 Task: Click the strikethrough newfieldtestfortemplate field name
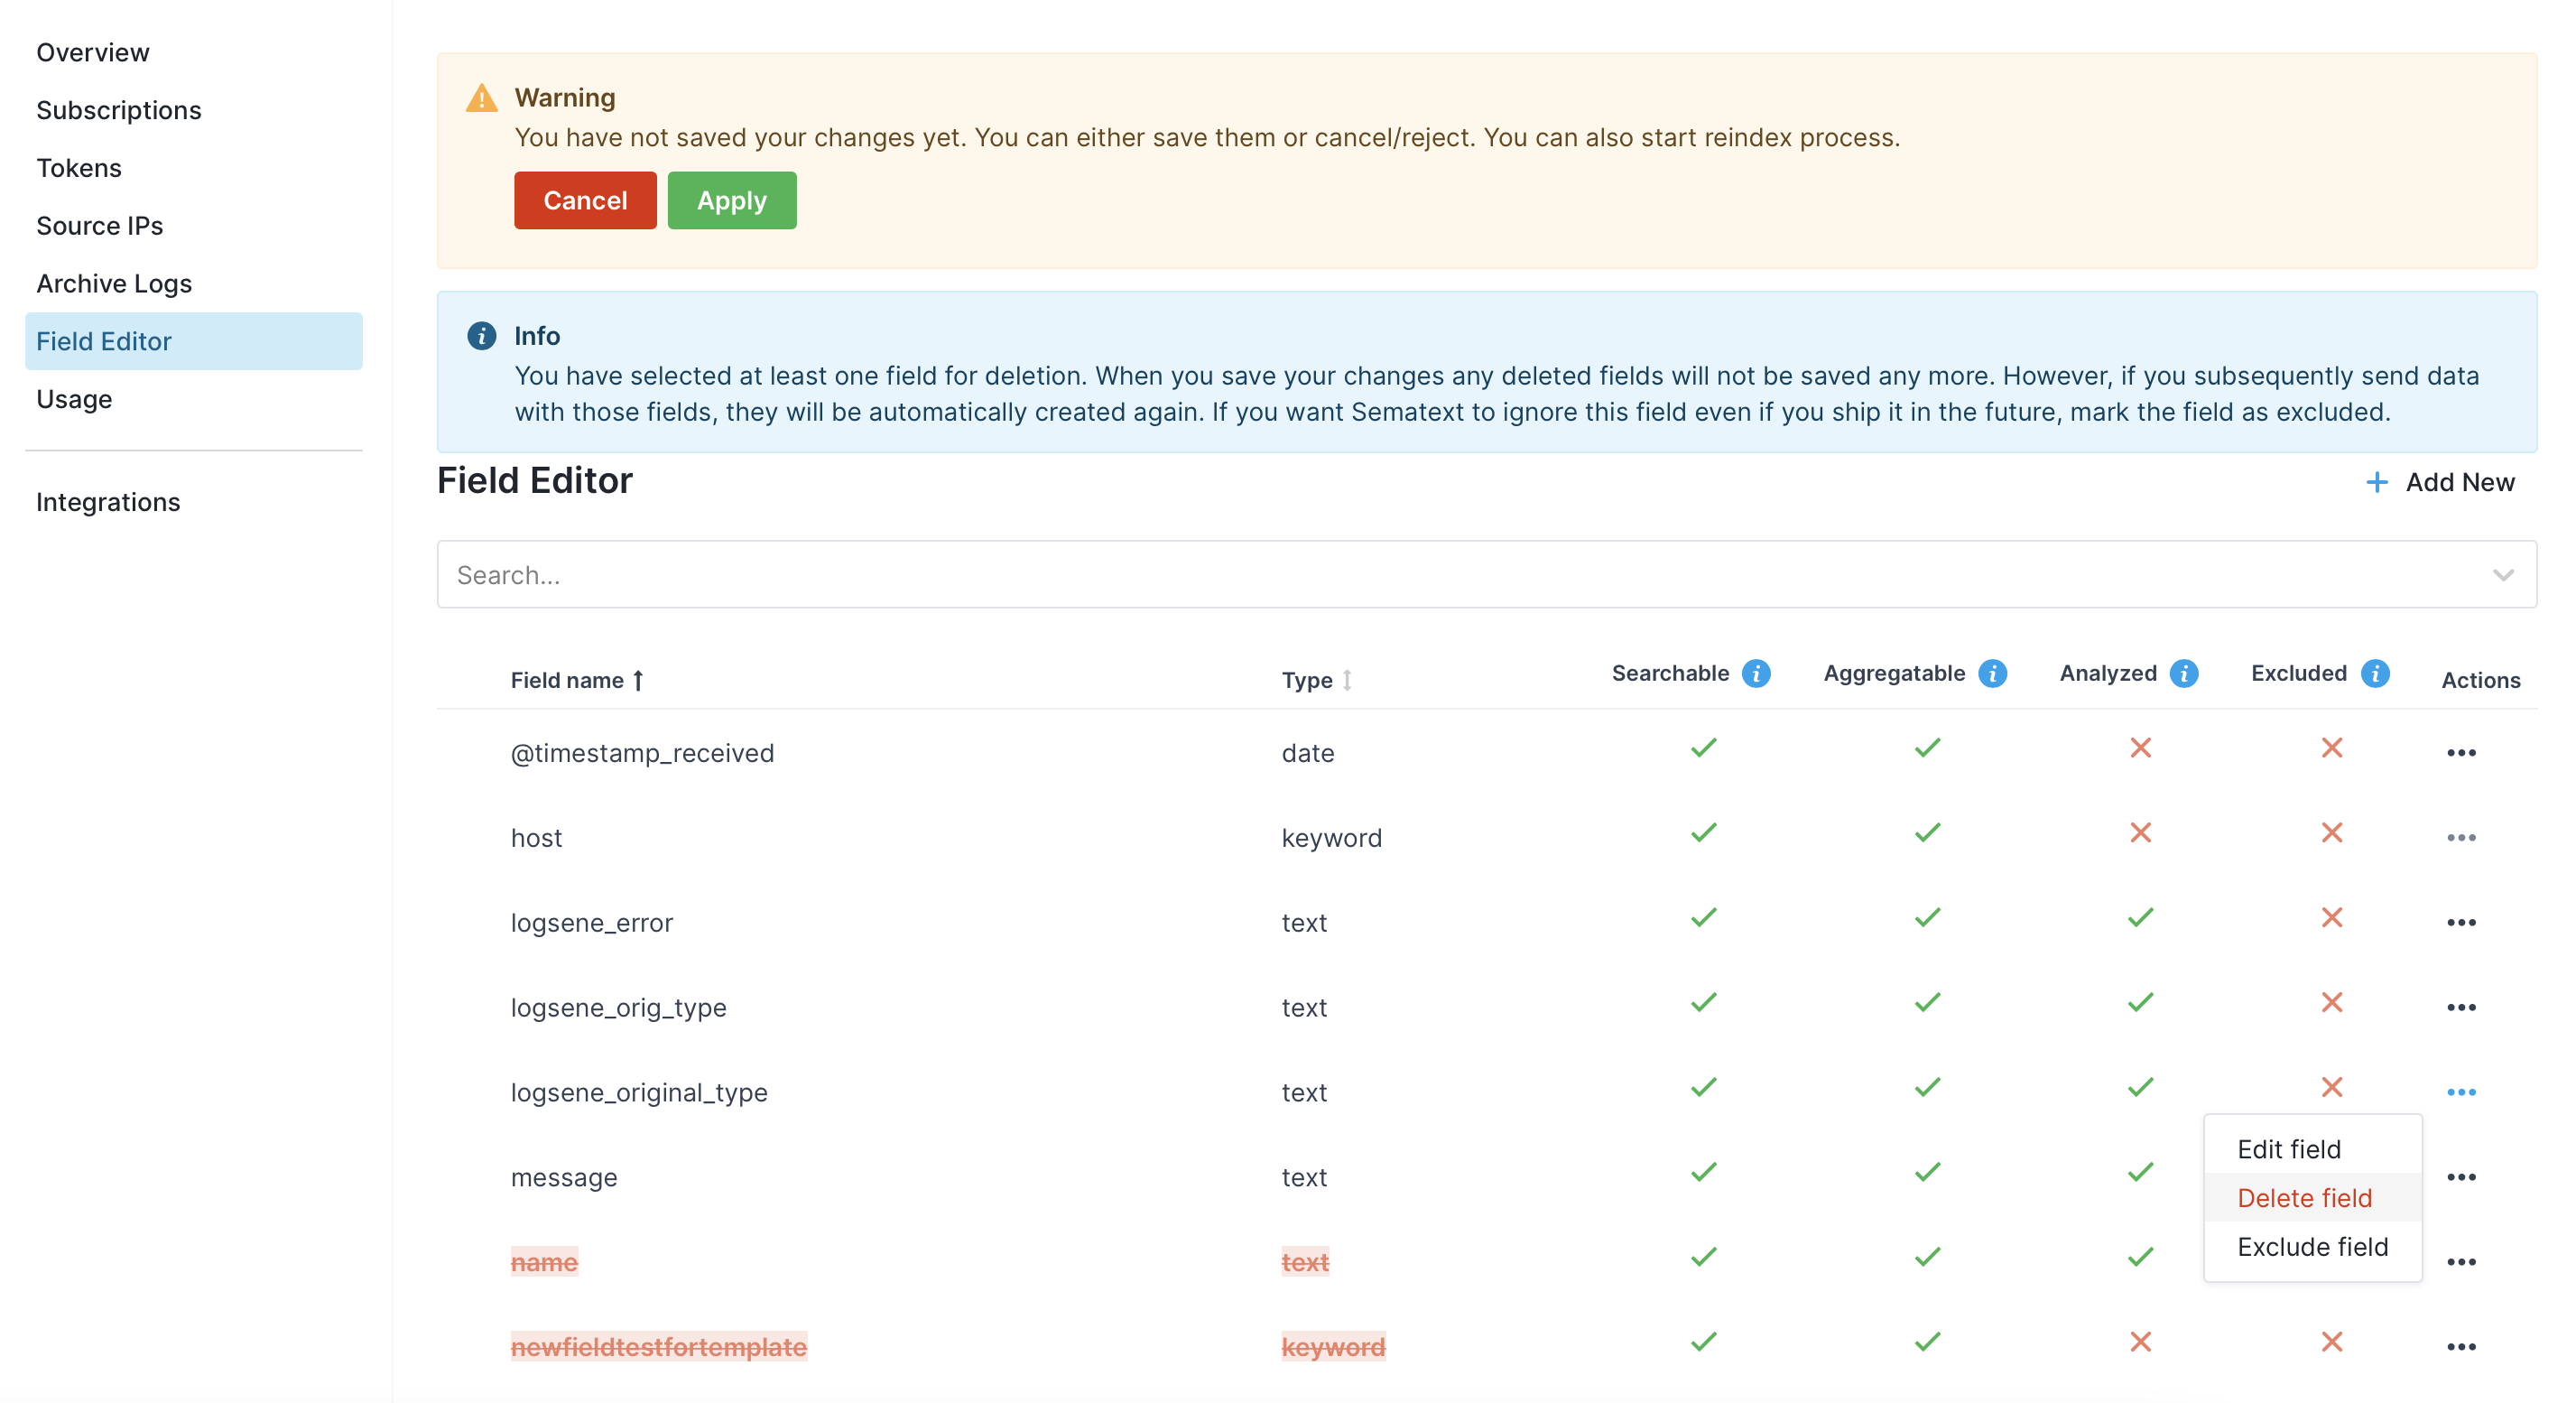coord(659,1347)
